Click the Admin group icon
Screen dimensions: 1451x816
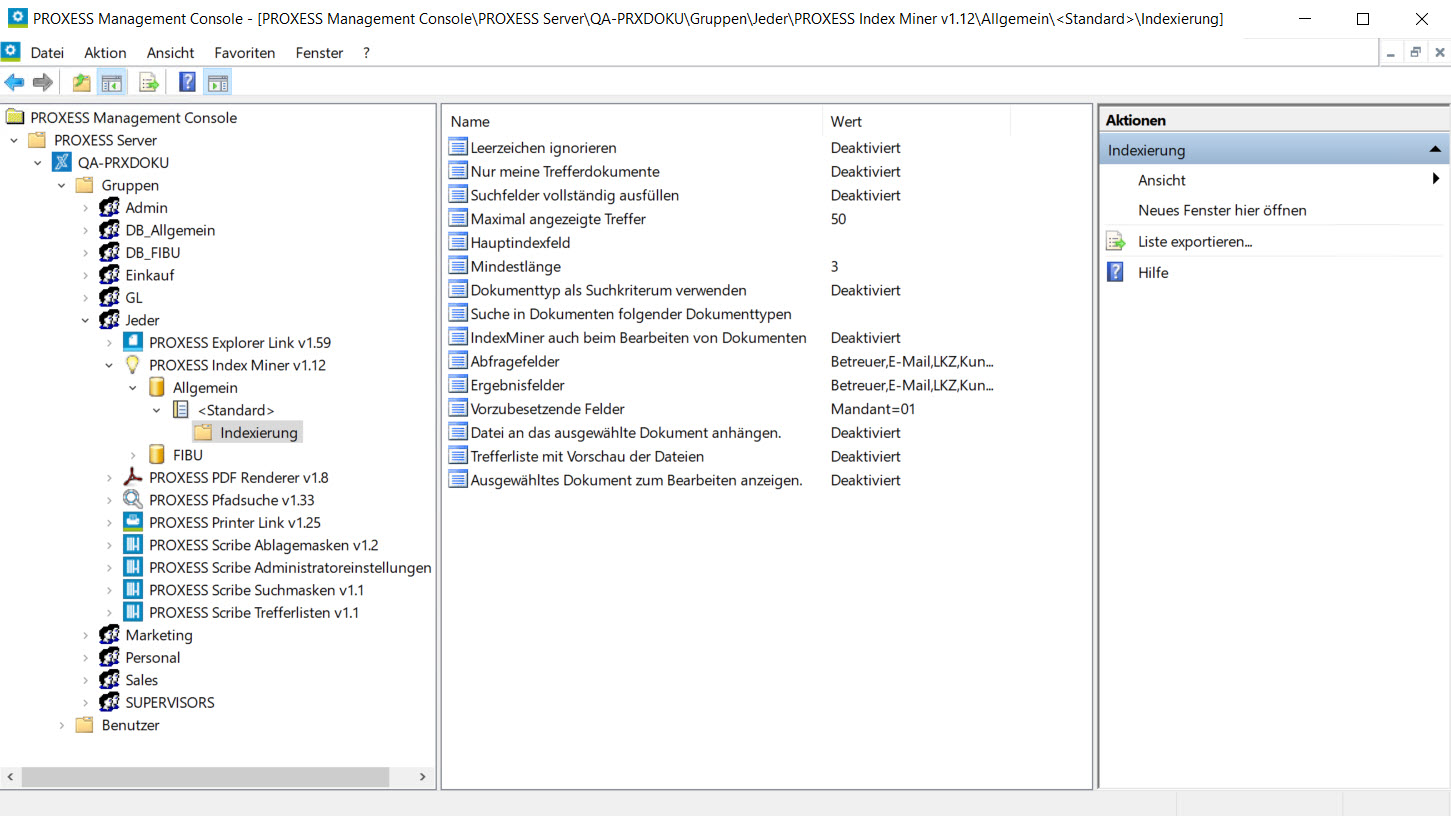[x=109, y=207]
